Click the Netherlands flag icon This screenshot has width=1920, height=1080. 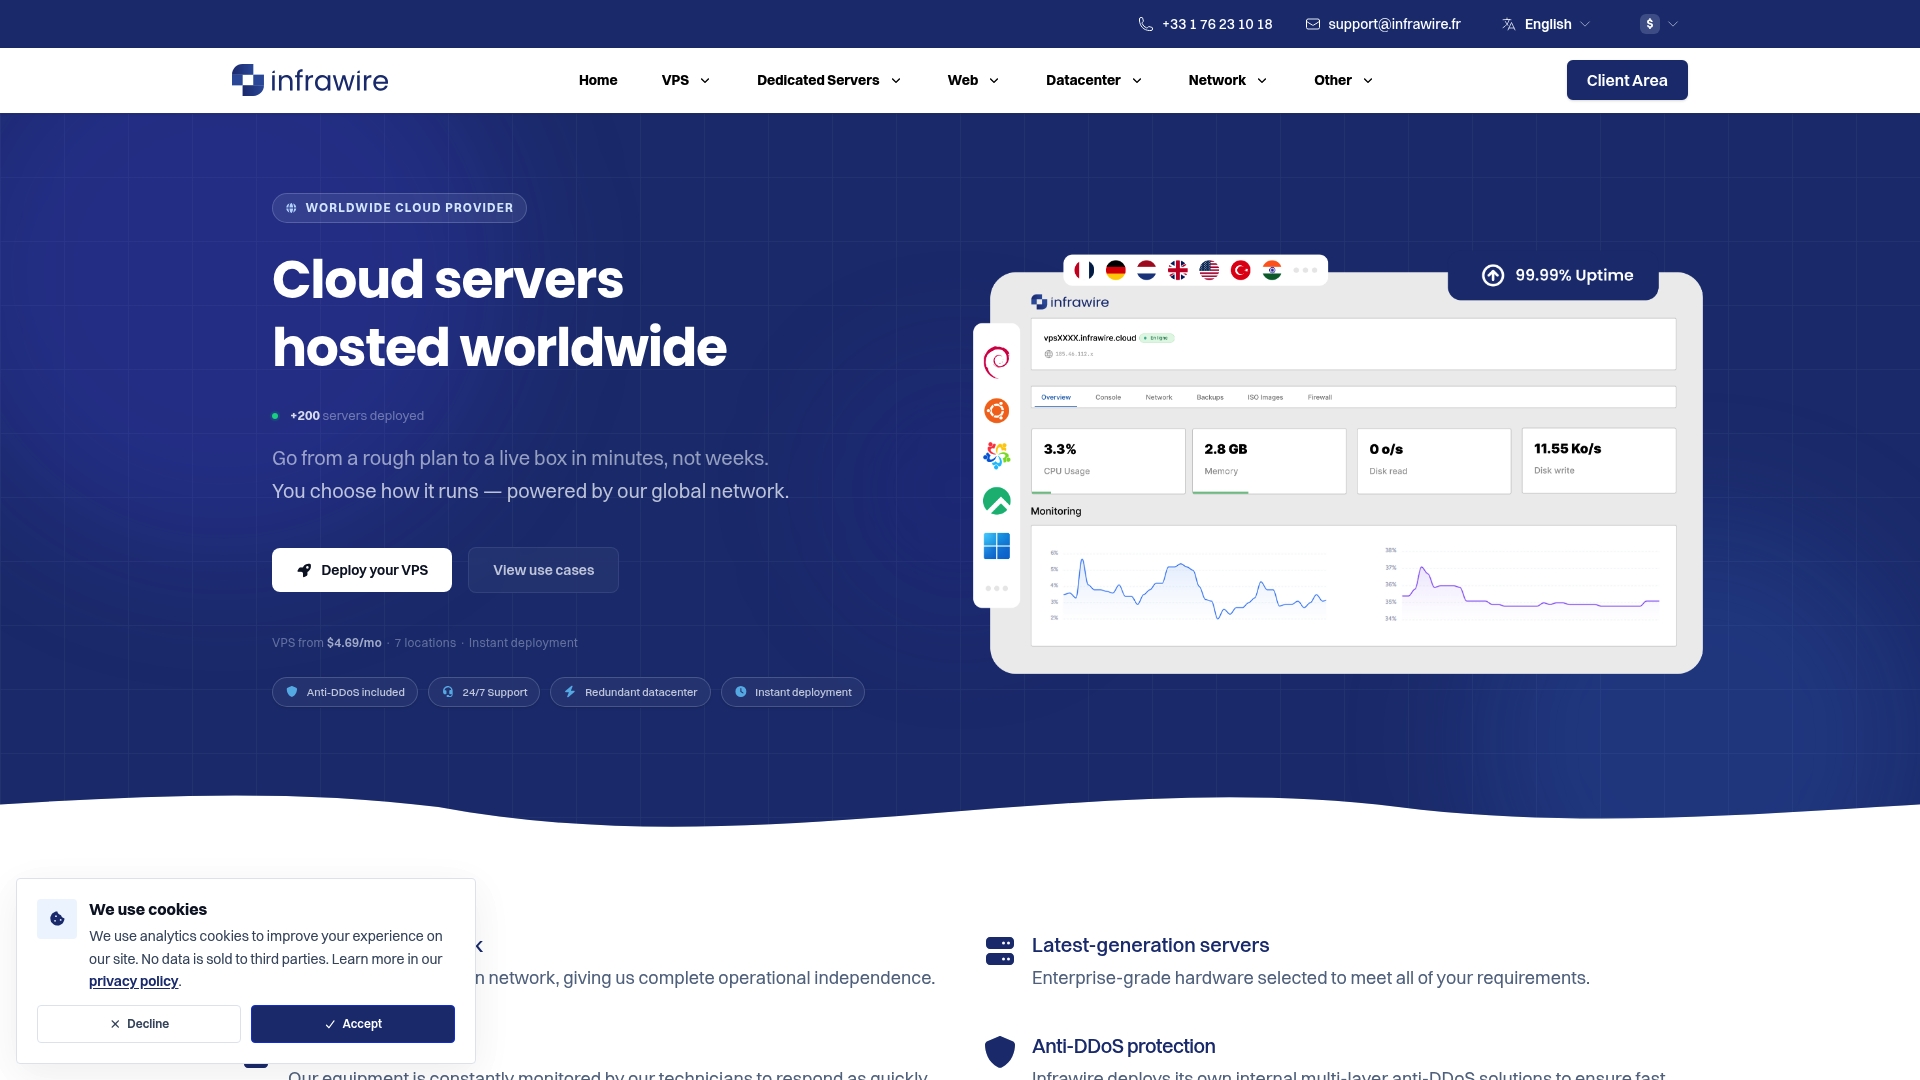tap(1147, 270)
